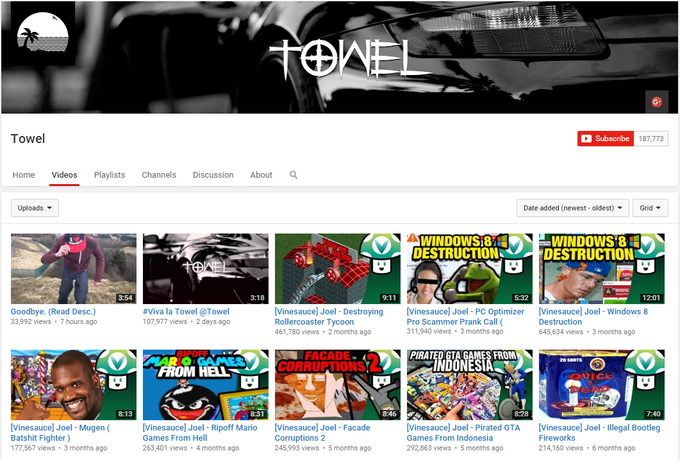Open the Goodbye. (Read Desc.) video thumbnail
The width and height of the screenshot is (680, 460).
(74, 269)
